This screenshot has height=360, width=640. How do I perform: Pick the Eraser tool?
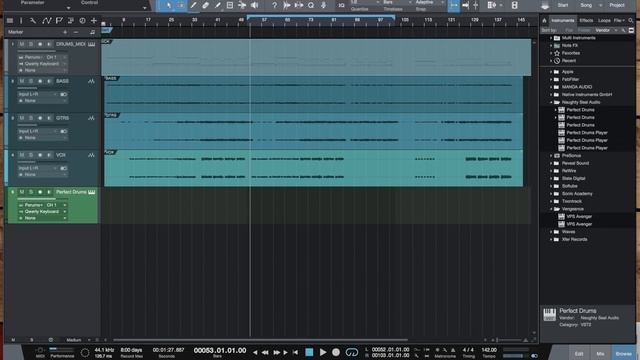pos(205,5)
